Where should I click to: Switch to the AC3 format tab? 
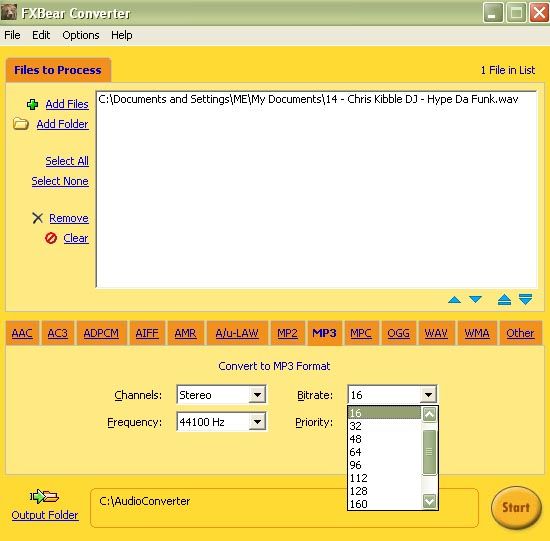pos(58,333)
